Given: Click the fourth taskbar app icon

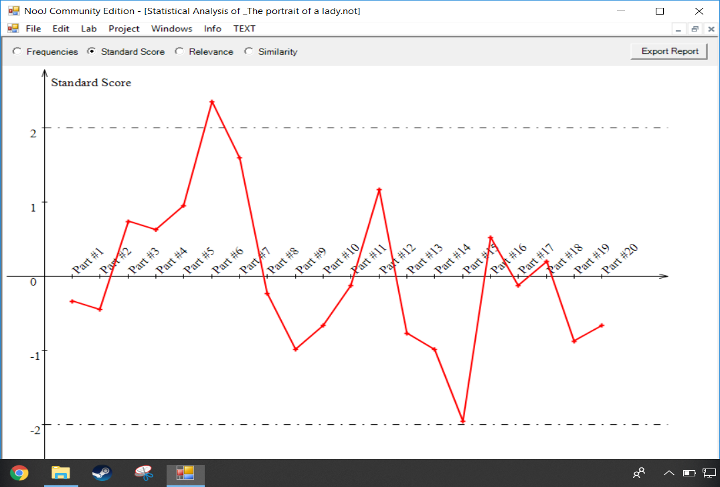Looking at the screenshot, I should click(144, 473).
